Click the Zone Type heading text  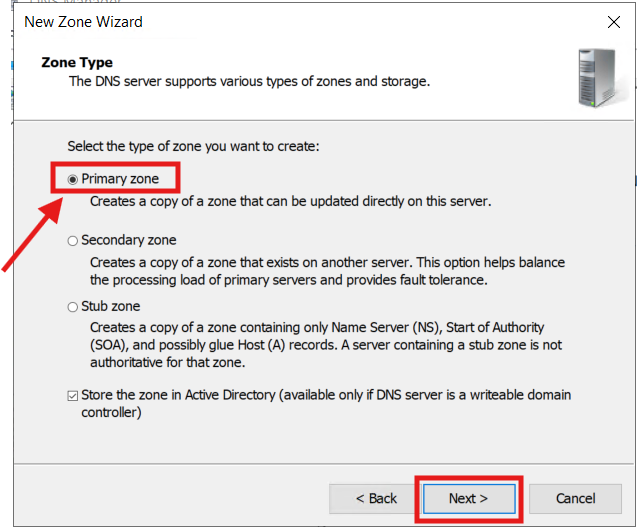pyautogui.click(x=77, y=63)
